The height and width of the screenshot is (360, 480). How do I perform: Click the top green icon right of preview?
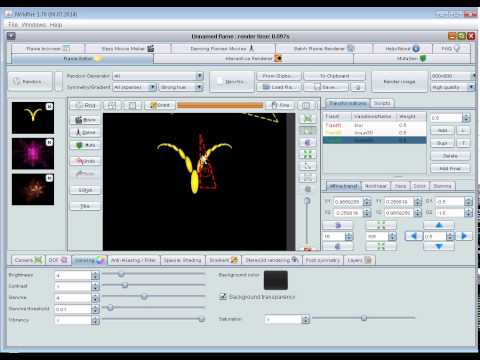[x=308, y=119]
